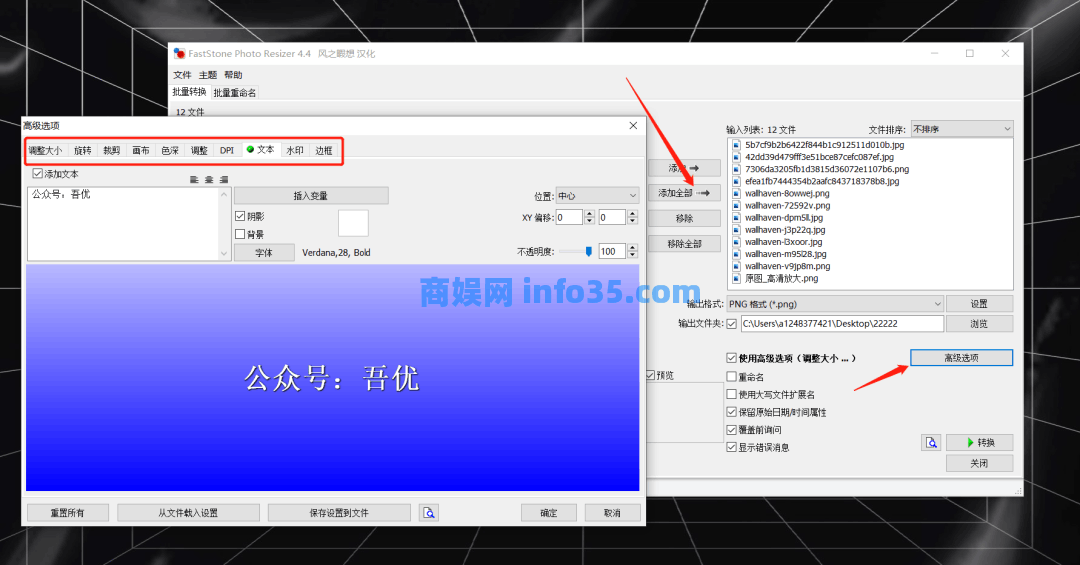Click the preview magnifier icon in 高级选项 dialog
Viewport: 1080px width, 565px height.
pos(429,513)
